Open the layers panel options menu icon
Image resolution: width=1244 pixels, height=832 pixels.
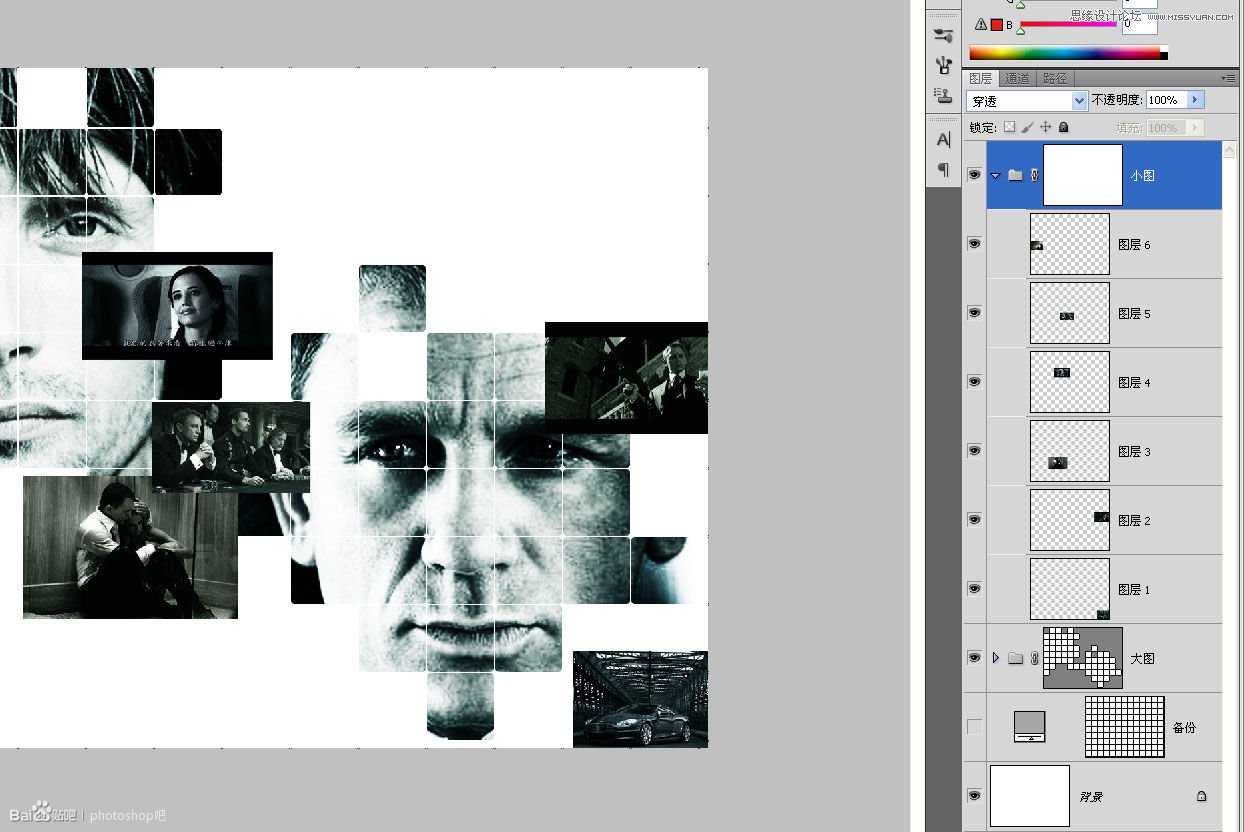click(x=1227, y=77)
